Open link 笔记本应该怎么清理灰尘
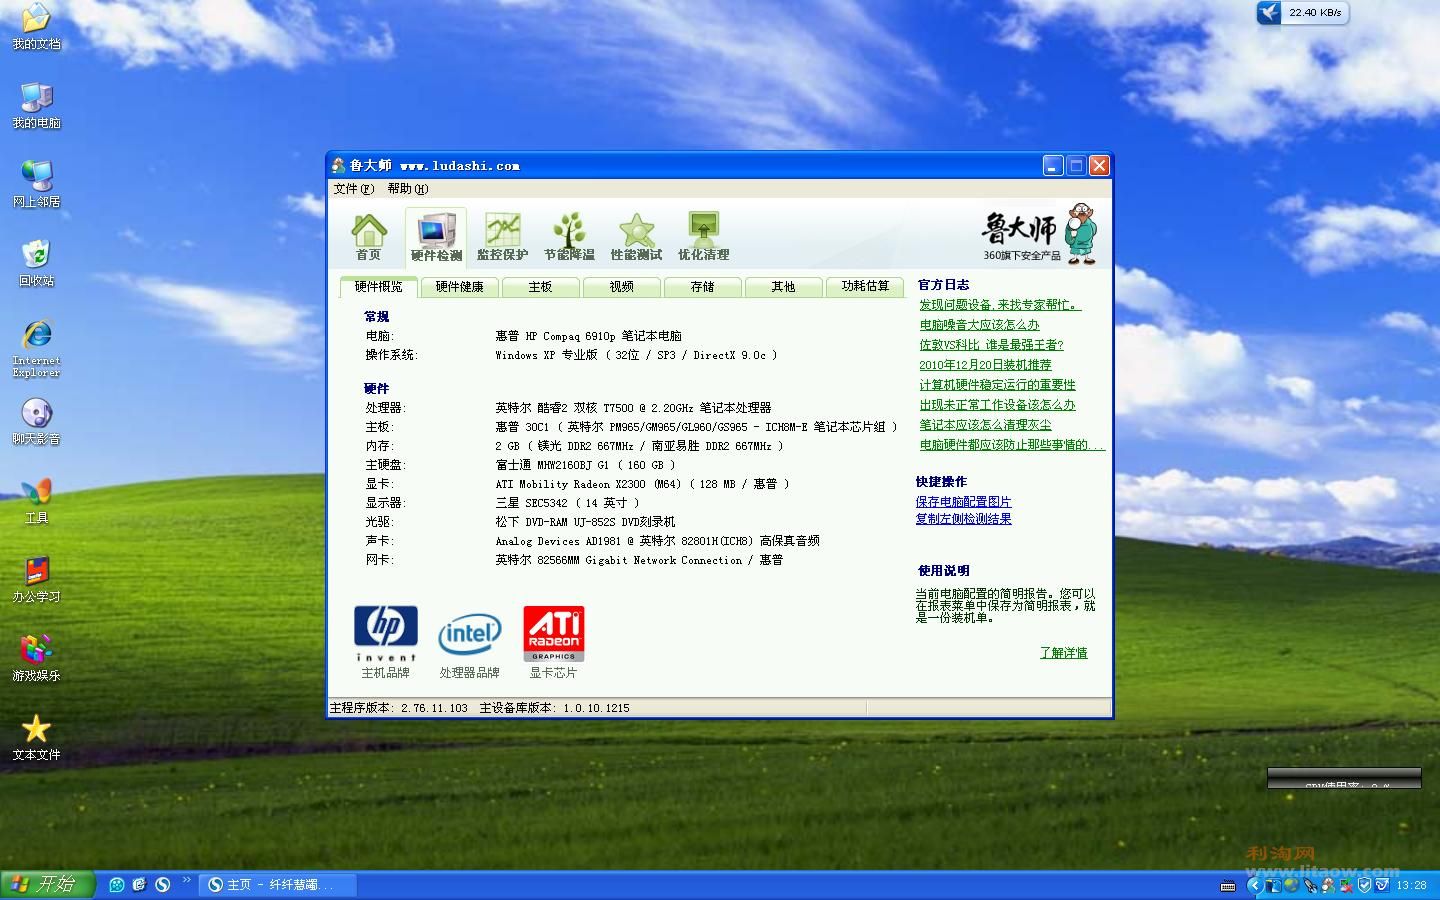 (985, 425)
